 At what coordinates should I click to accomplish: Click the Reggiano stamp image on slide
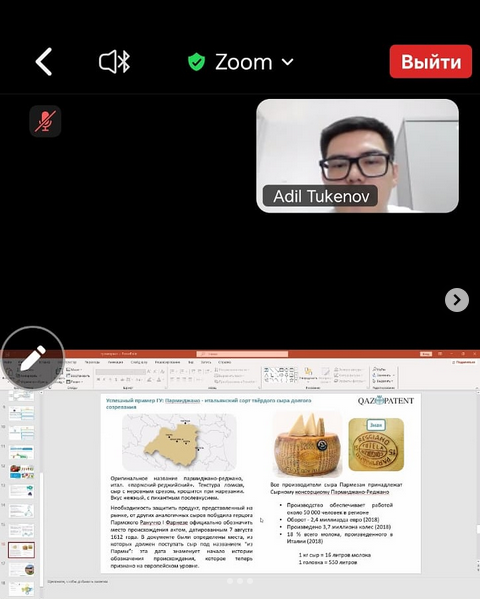click(x=376, y=444)
